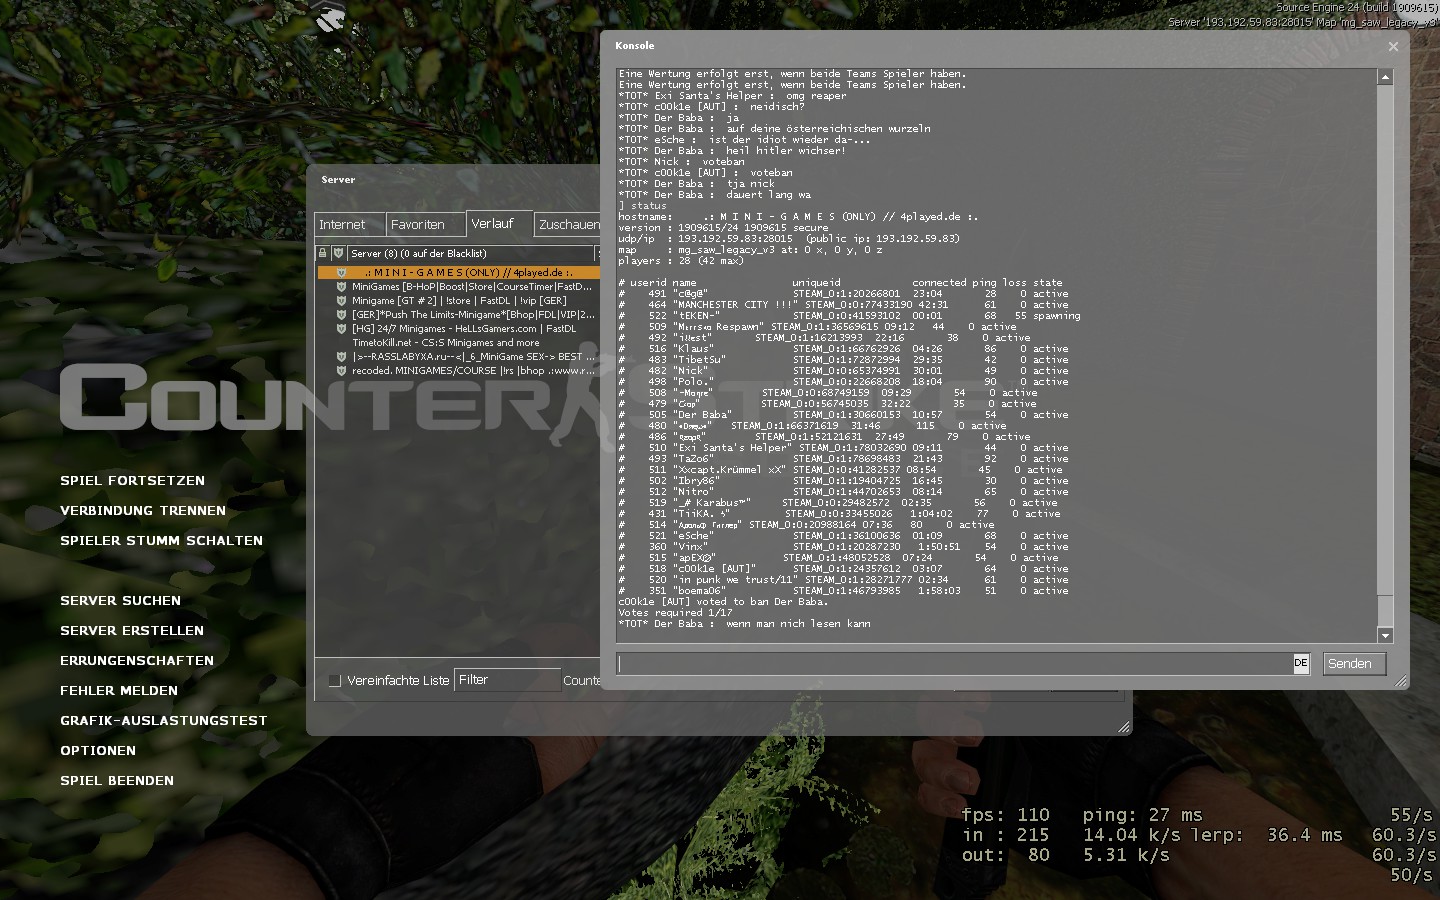Viewport: 1440px width, 900px height.
Task: Select RASSLABYXA.ru MiniGame server row
Action: (x=458, y=356)
